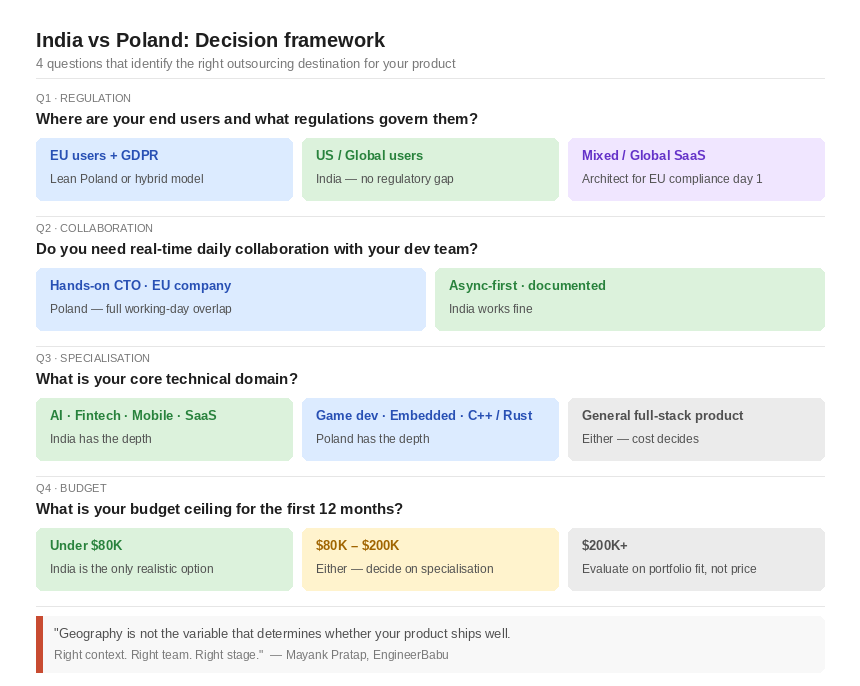Select the Under $80K budget card
The height and width of the screenshot is (686, 860).
click(x=164, y=559)
